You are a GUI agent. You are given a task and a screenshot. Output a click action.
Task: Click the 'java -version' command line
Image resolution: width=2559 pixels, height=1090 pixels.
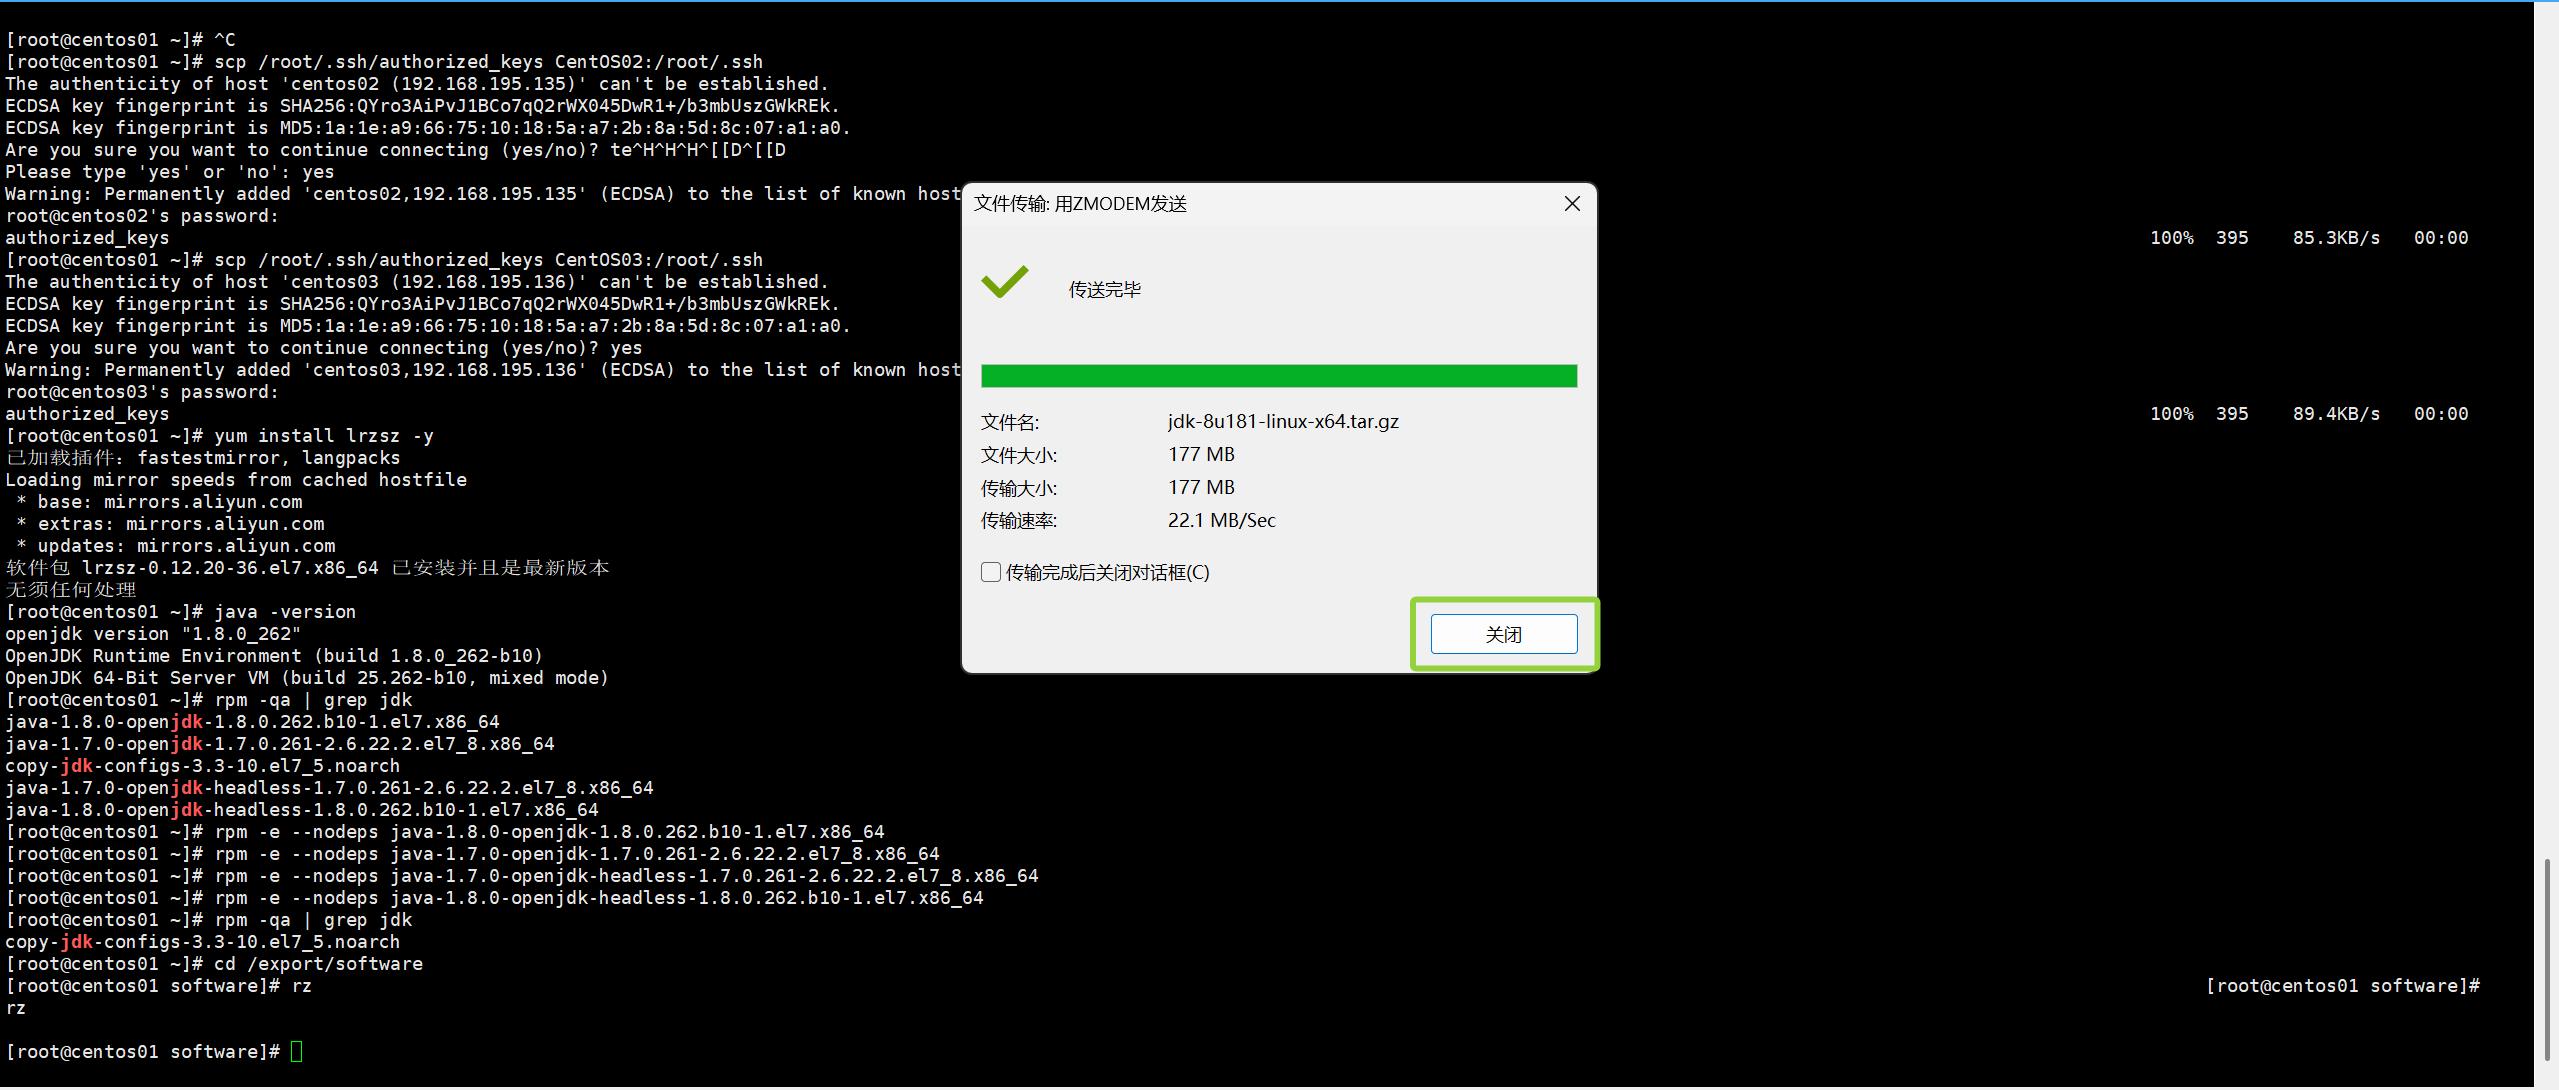(284, 612)
